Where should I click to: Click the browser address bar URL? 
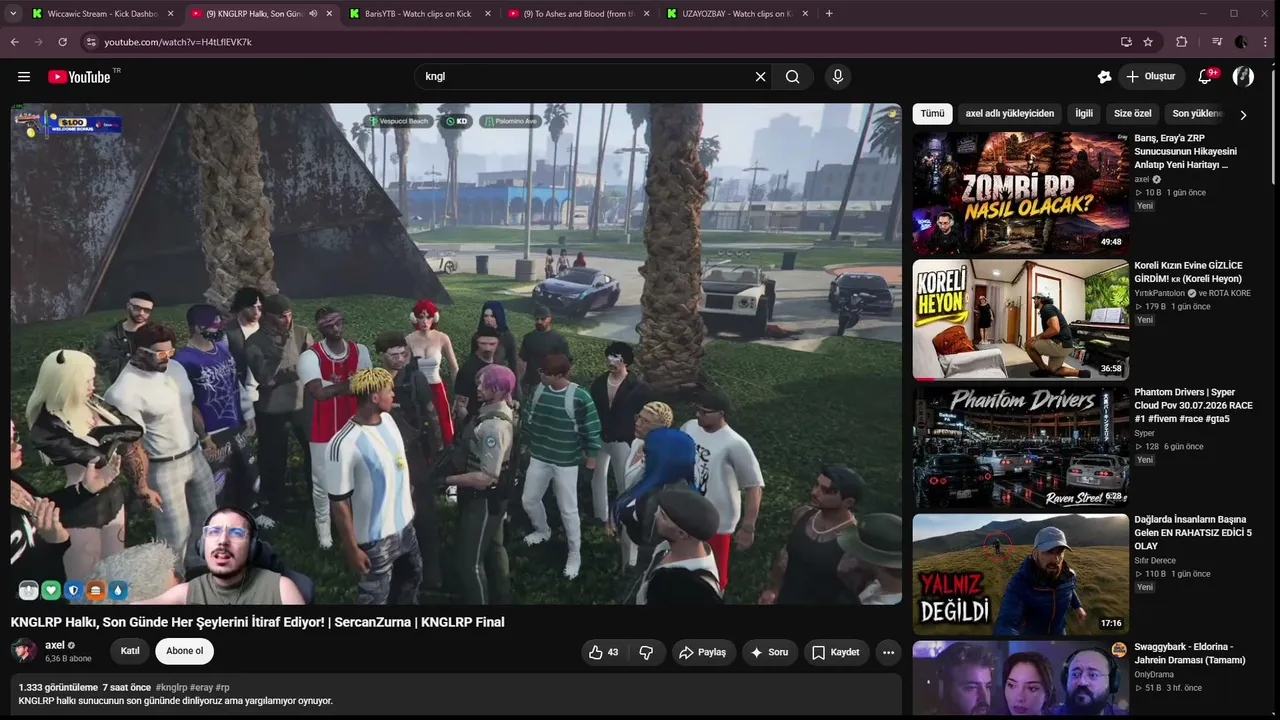pyautogui.click(x=178, y=42)
